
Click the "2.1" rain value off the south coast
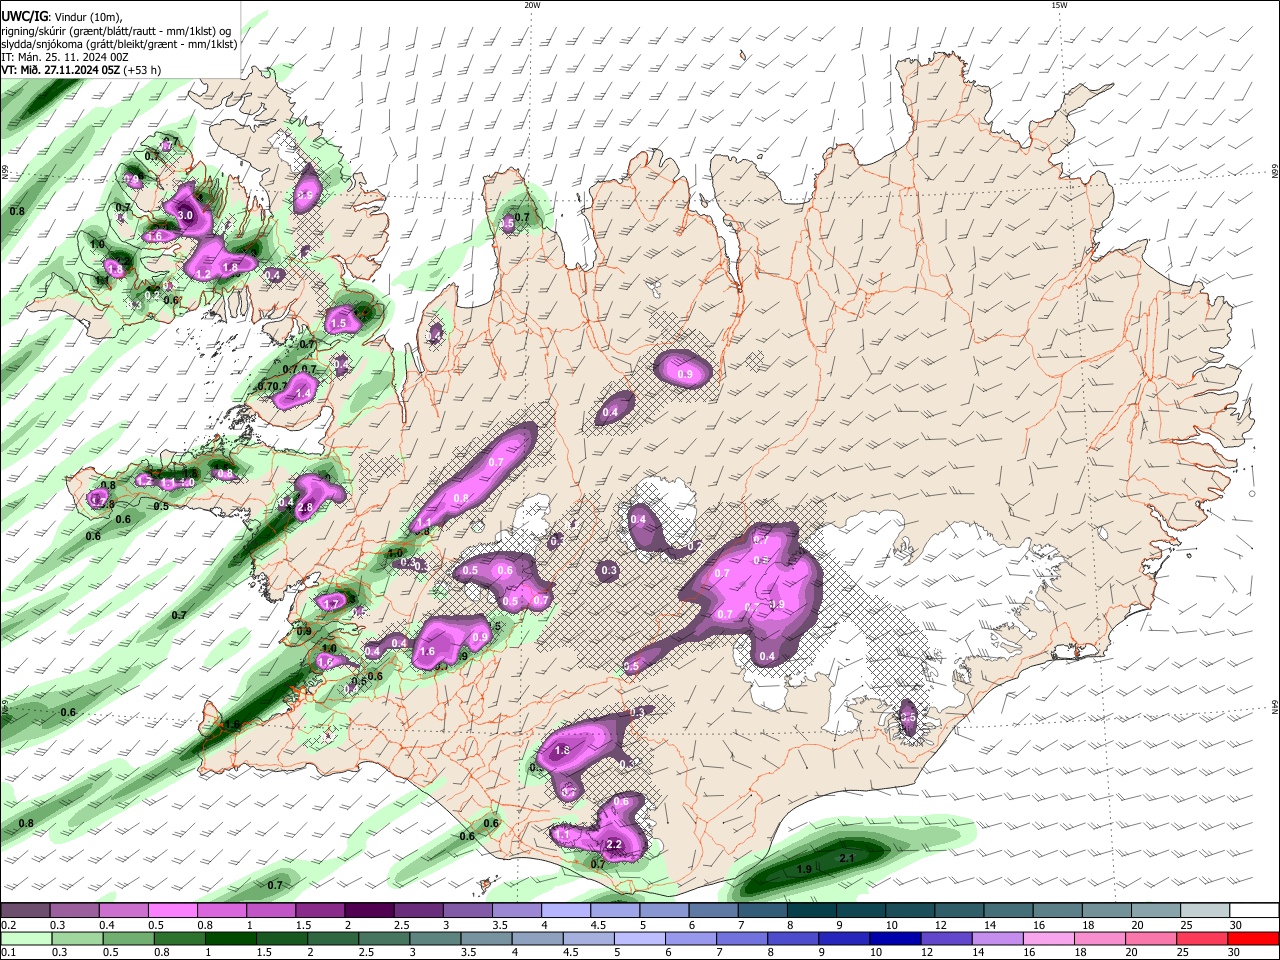point(847,859)
